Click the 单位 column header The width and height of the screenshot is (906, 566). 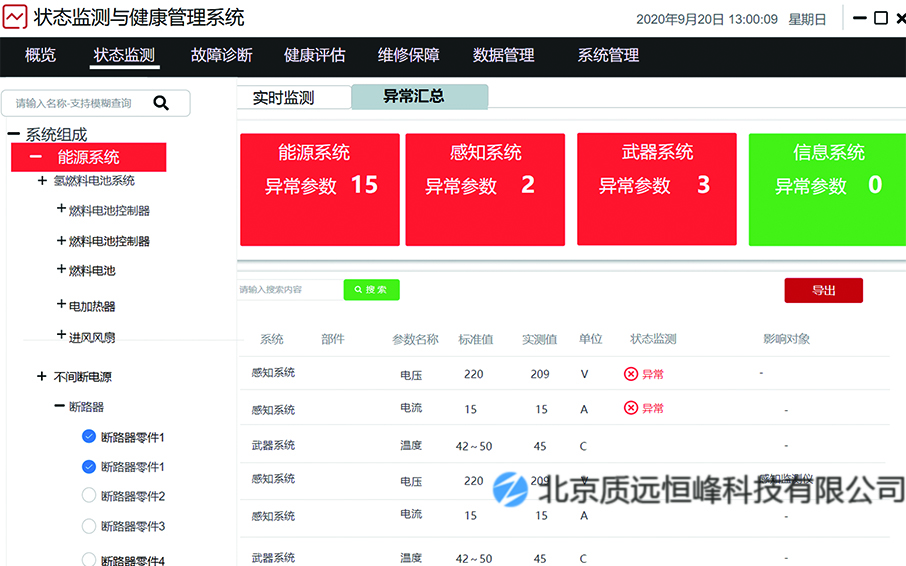click(591, 339)
